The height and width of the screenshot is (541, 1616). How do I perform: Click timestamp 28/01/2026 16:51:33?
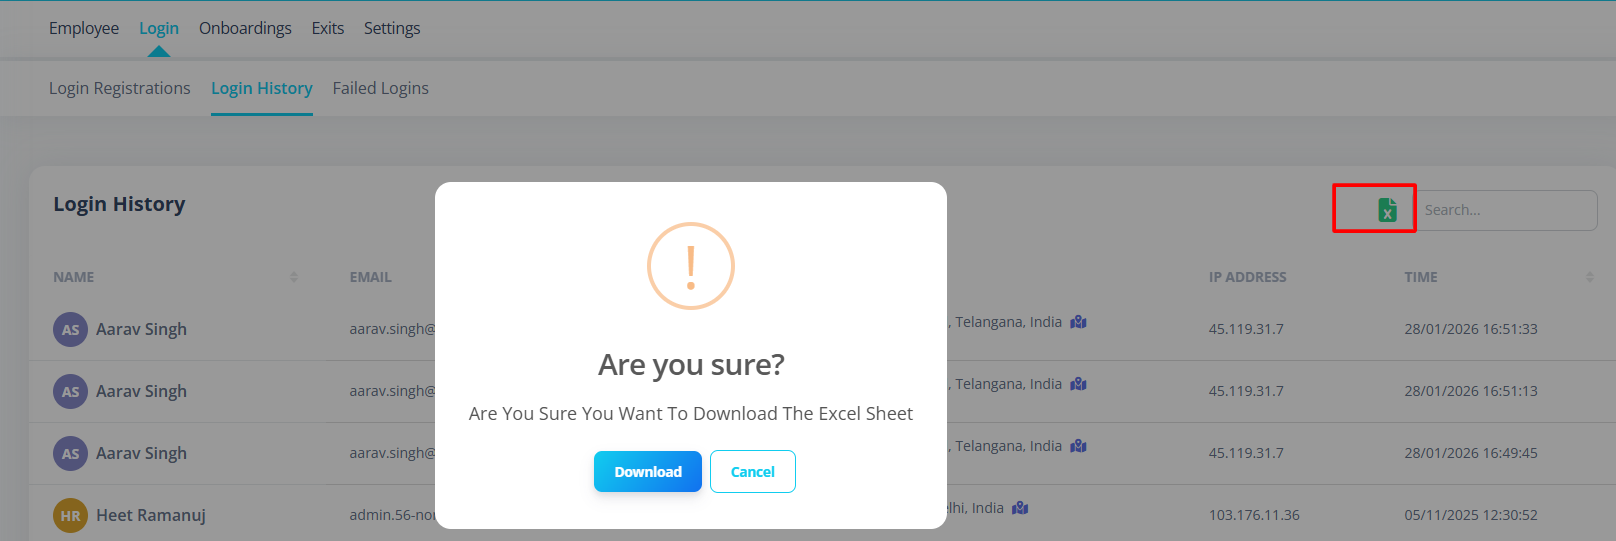click(x=1471, y=329)
